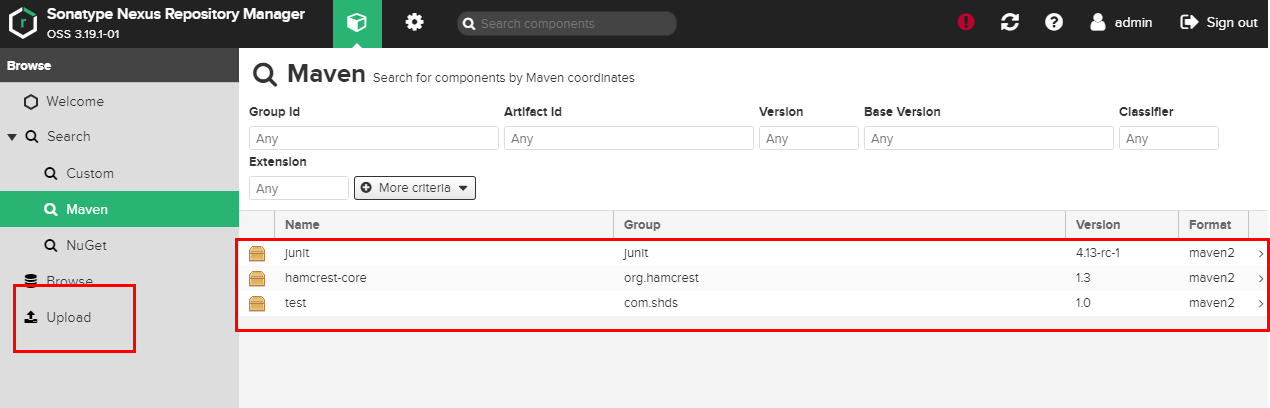Focus the Search components box
The height and width of the screenshot is (408, 1270).
click(x=567, y=23)
